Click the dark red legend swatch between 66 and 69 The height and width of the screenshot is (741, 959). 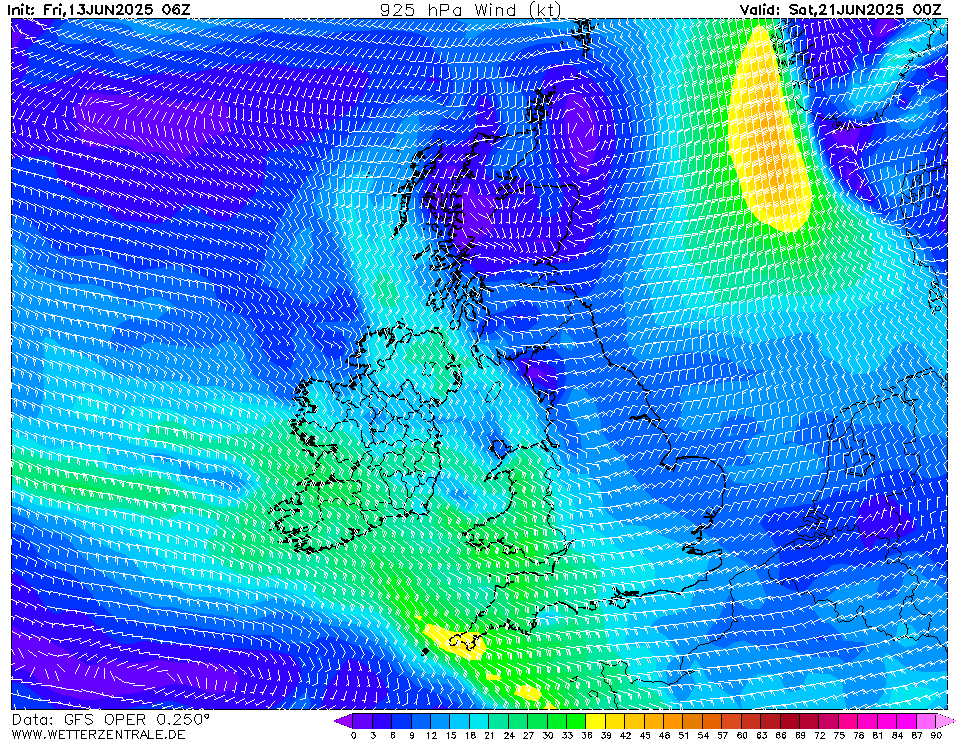tap(790, 721)
